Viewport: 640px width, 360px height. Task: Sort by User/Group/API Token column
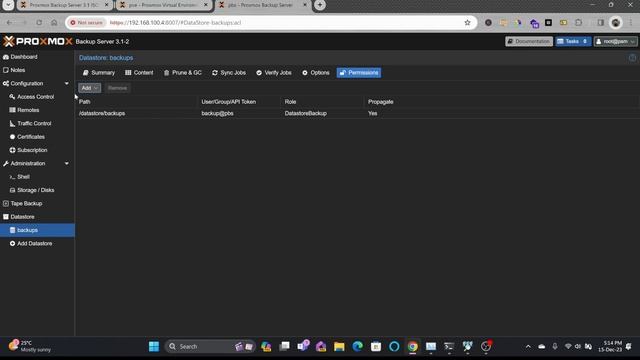240,102
